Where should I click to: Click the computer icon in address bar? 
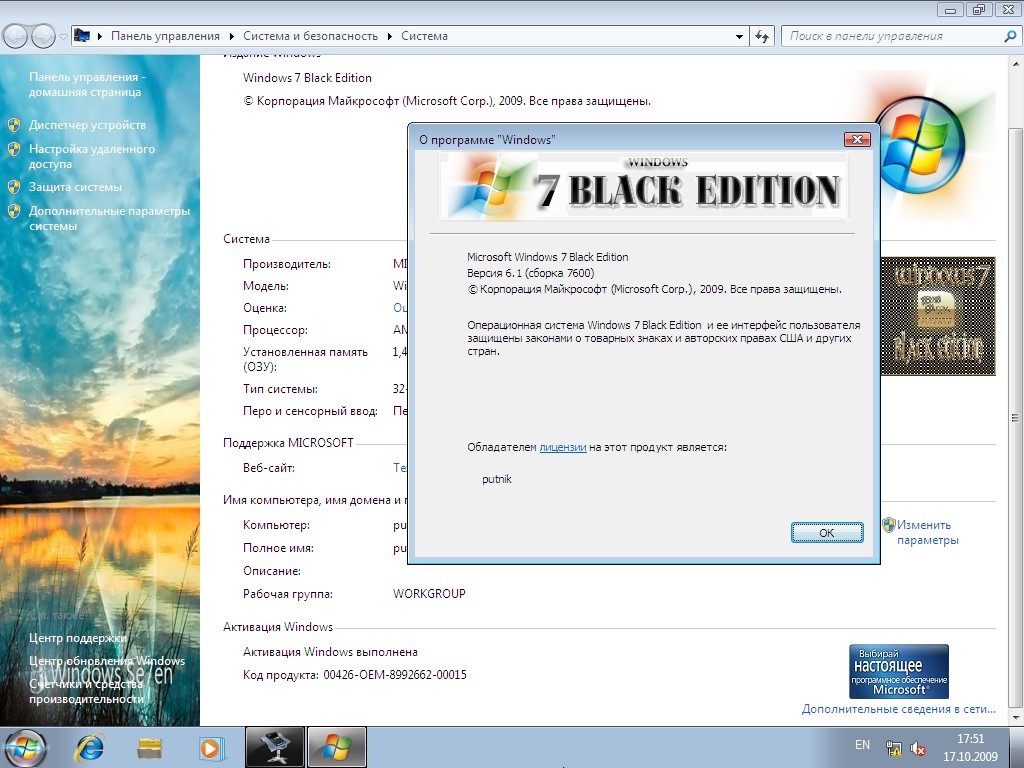(x=82, y=35)
